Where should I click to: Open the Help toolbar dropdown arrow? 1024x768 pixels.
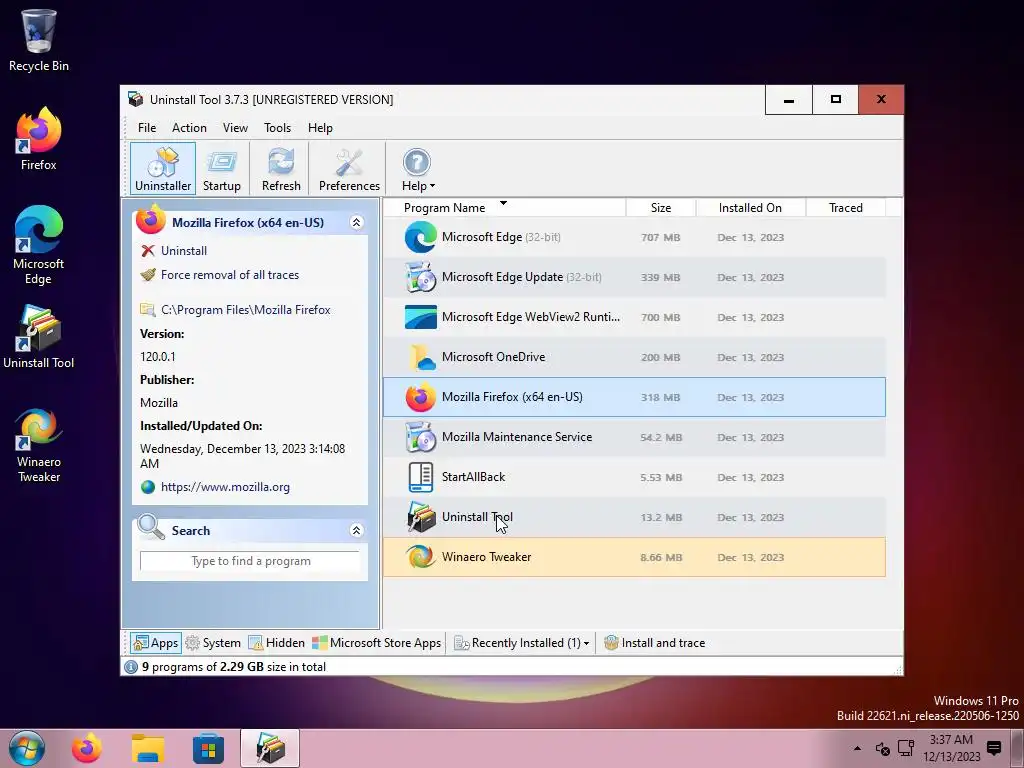click(432, 186)
